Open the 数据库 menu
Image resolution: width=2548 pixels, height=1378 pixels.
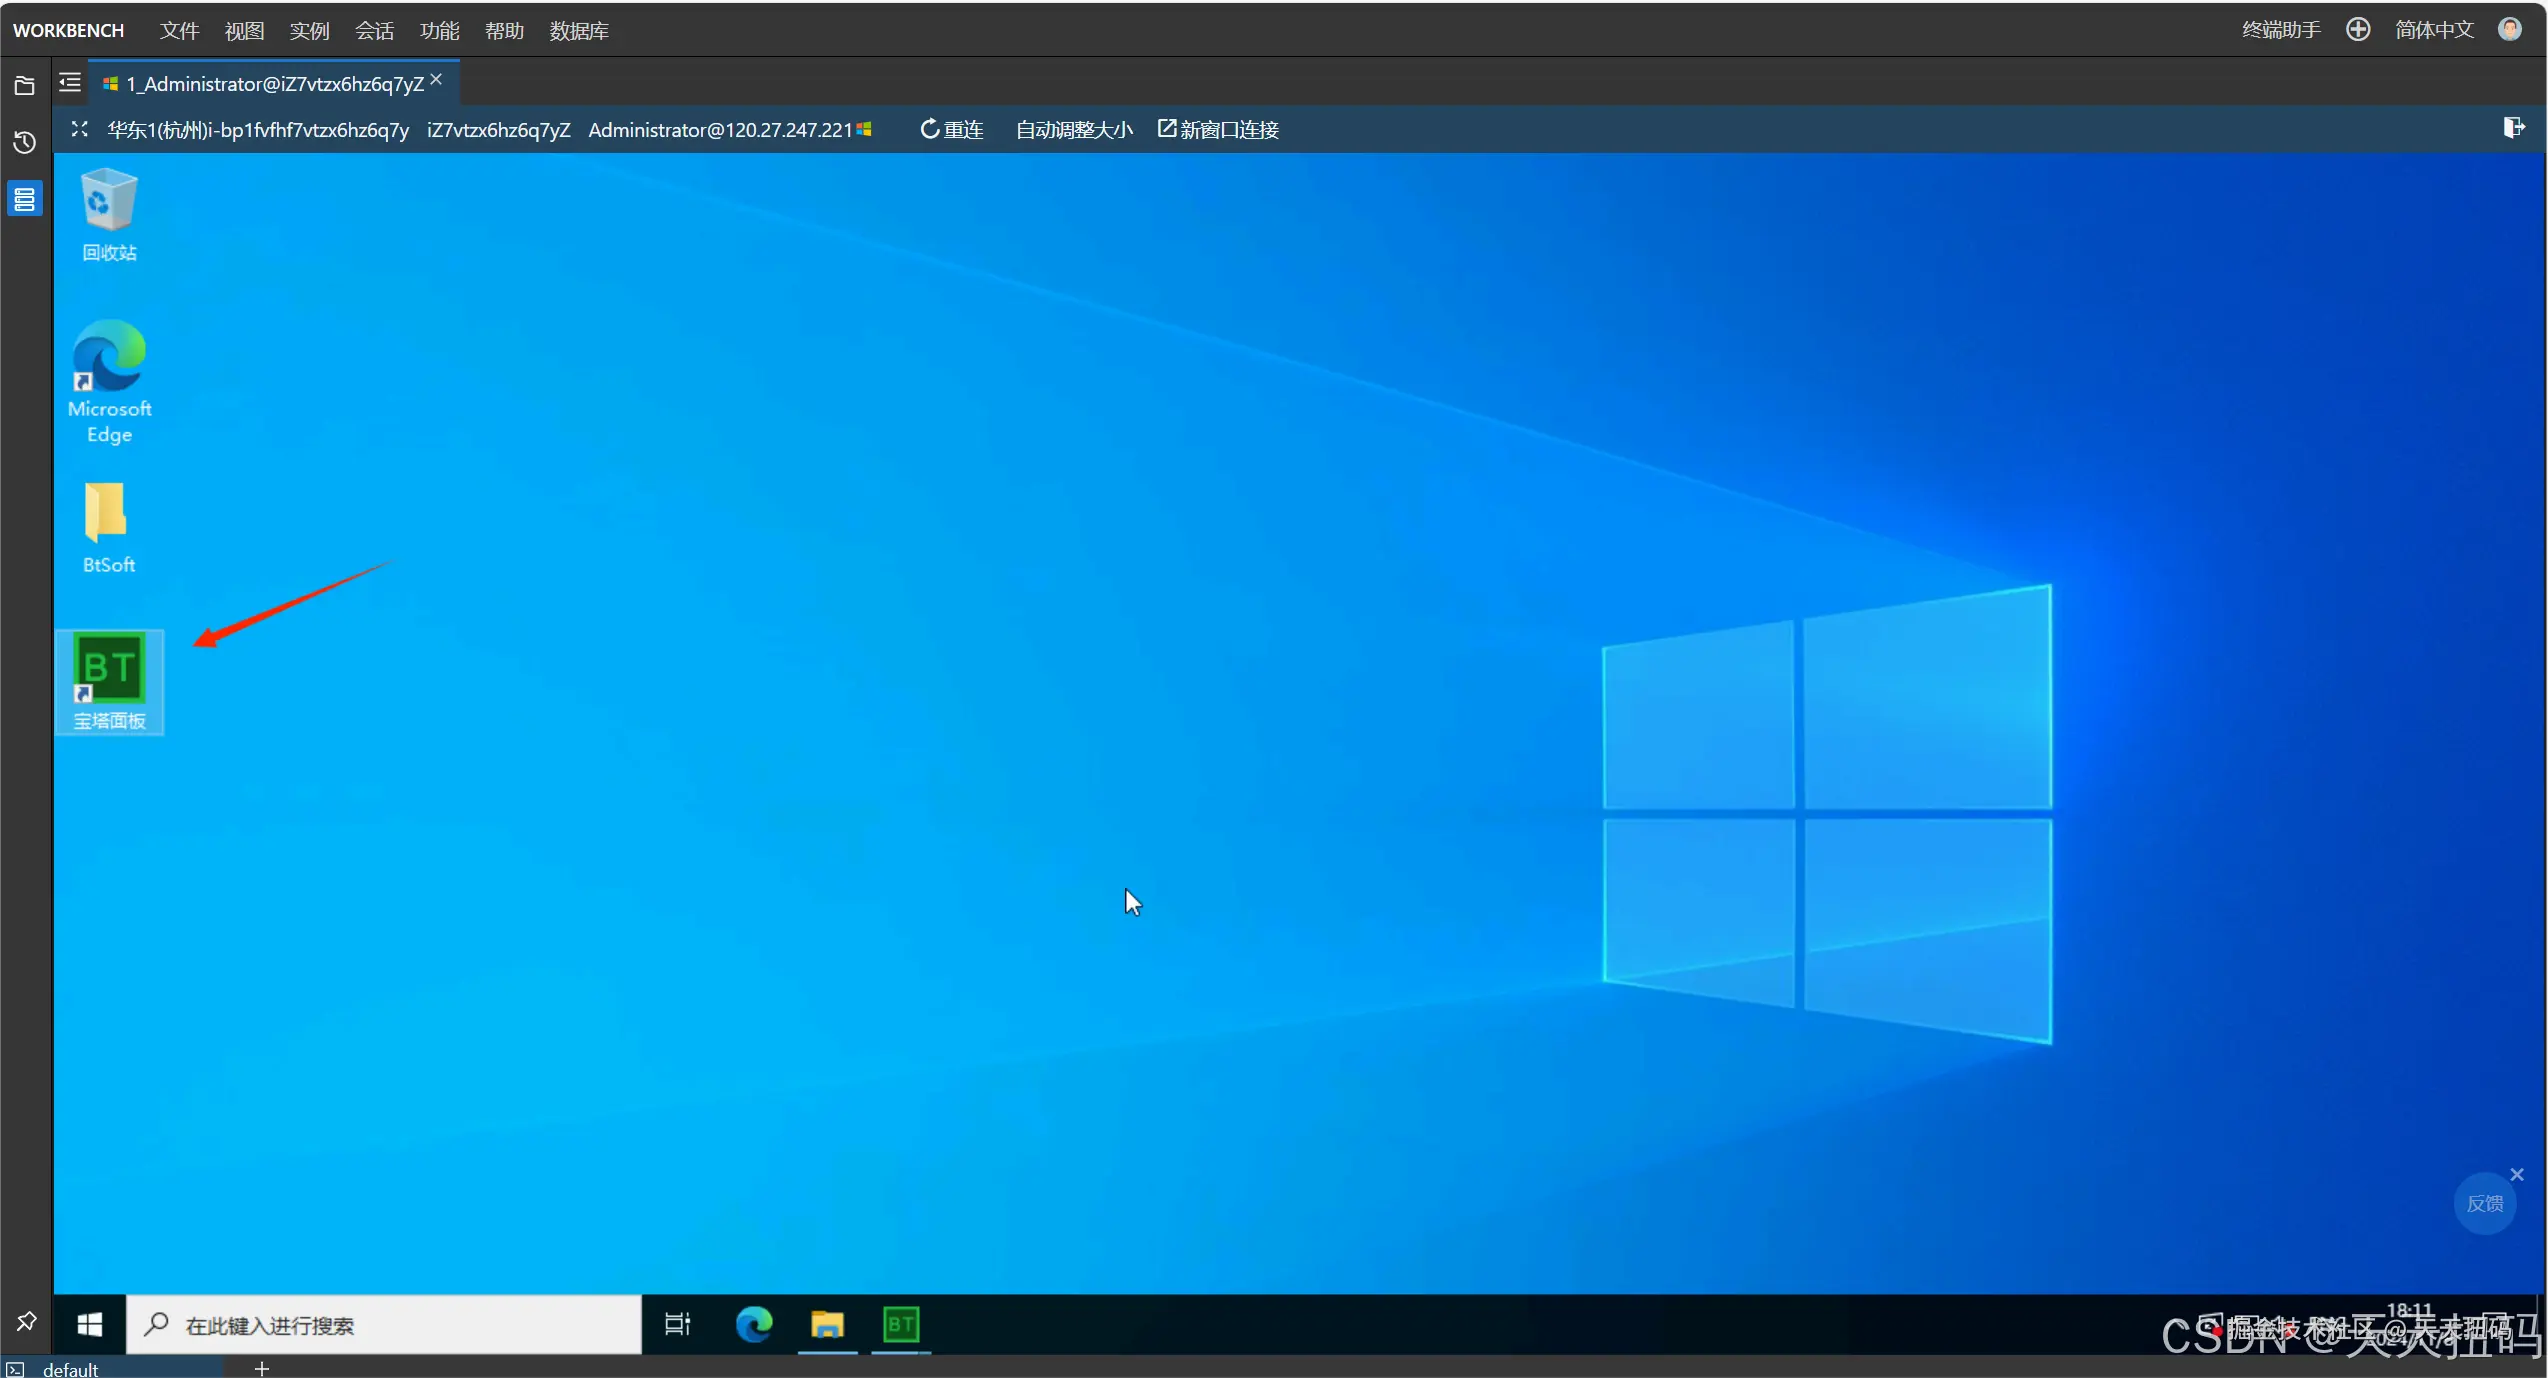(578, 31)
